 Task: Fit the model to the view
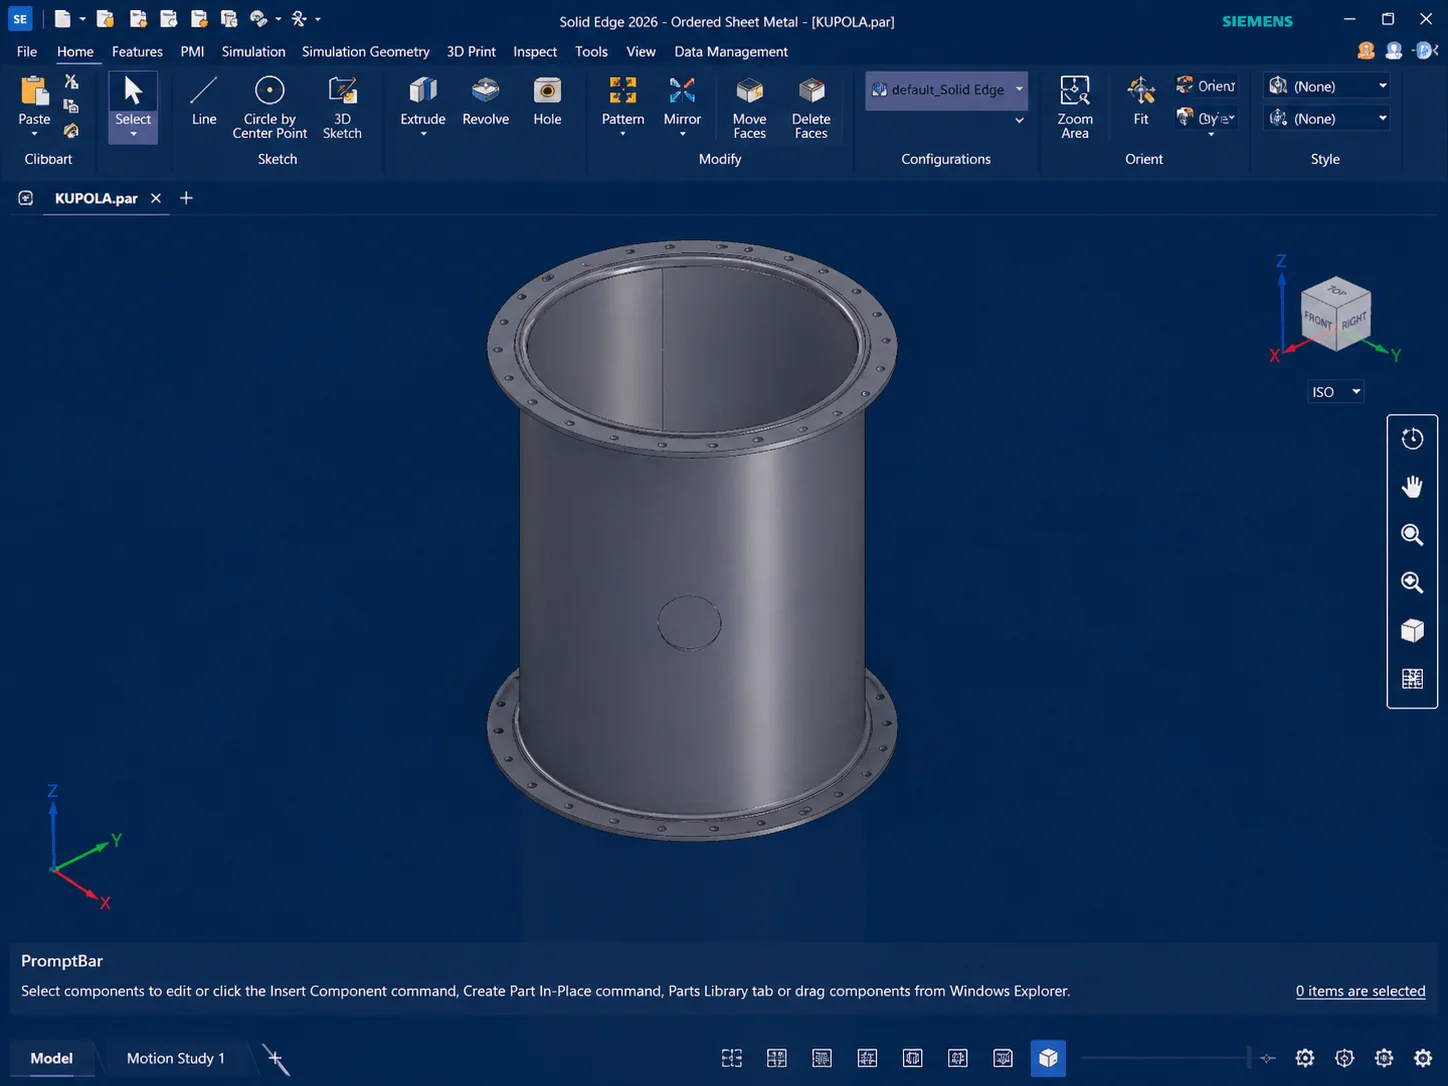click(1141, 100)
